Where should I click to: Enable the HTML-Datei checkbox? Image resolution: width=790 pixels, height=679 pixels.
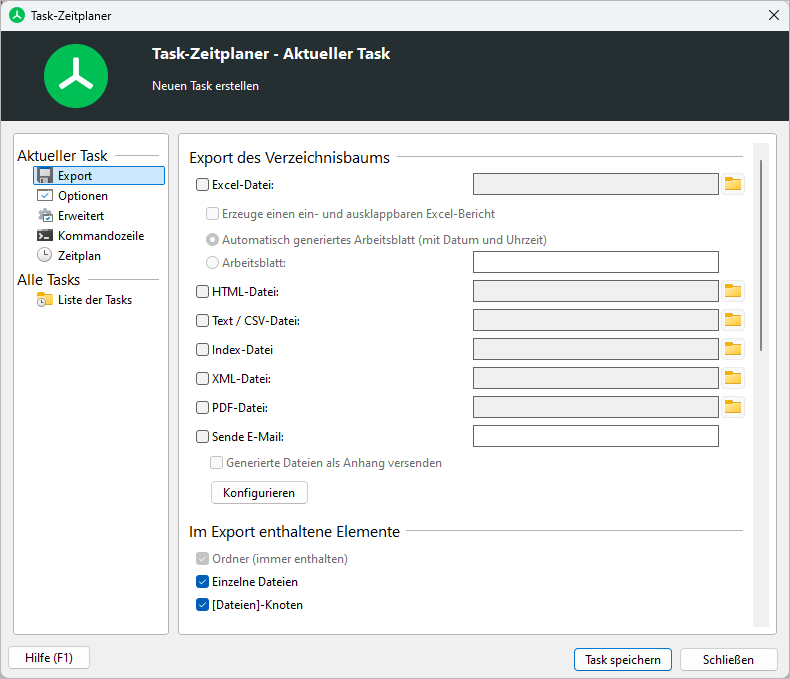point(202,292)
